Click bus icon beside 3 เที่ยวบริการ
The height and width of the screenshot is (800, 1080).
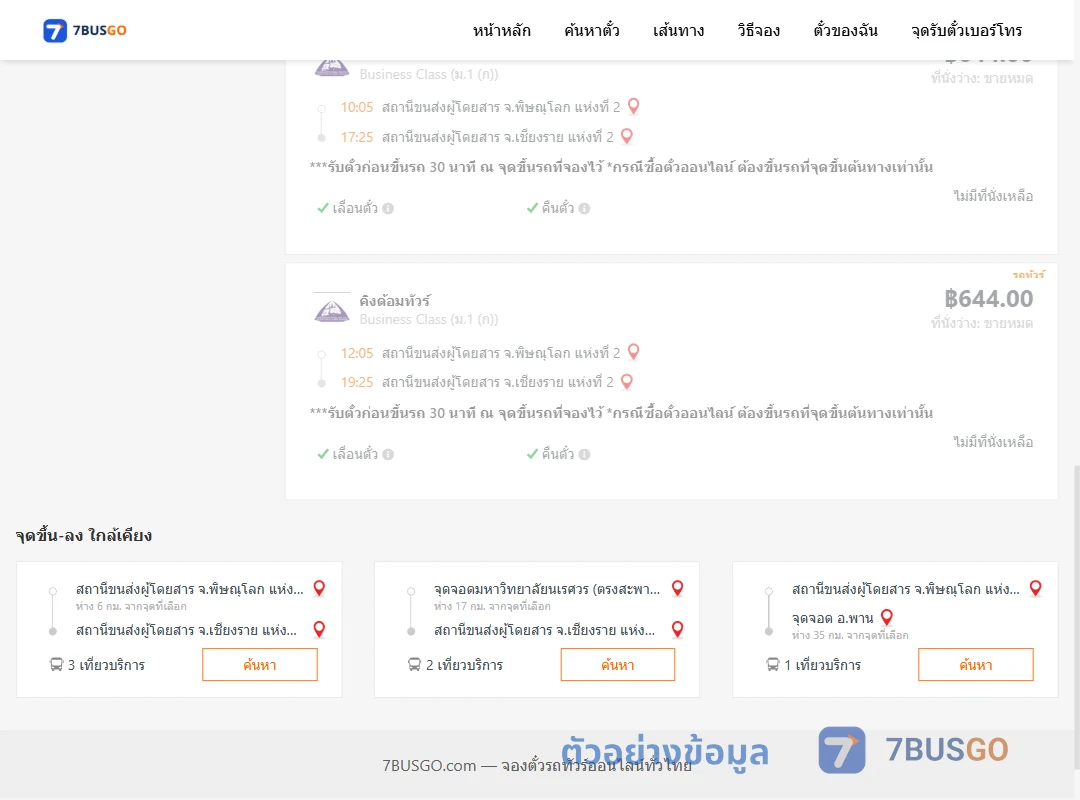(x=56, y=665)
